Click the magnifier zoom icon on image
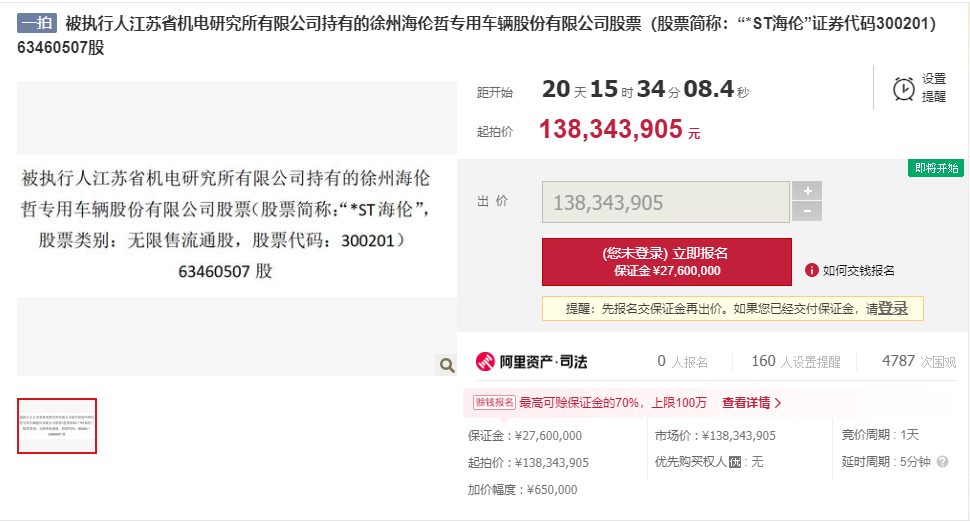 point(446,366)
